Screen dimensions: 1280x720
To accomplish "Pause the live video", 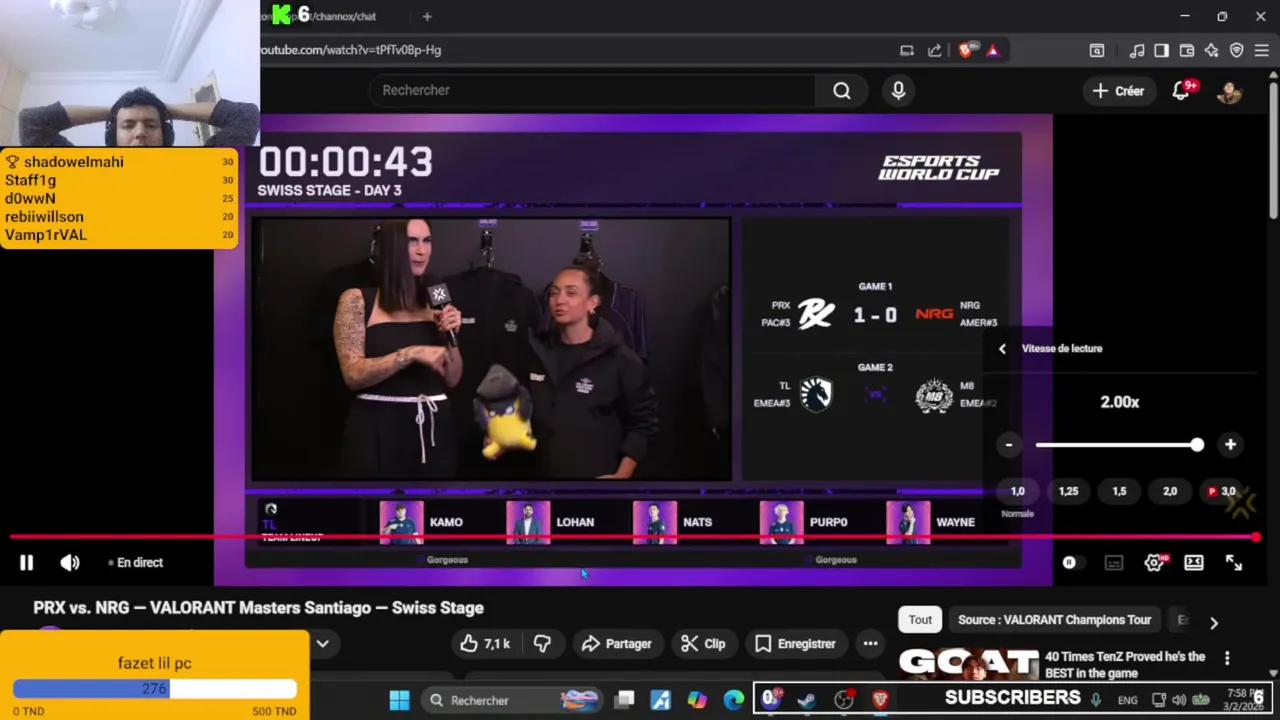I will click(26, 563).
